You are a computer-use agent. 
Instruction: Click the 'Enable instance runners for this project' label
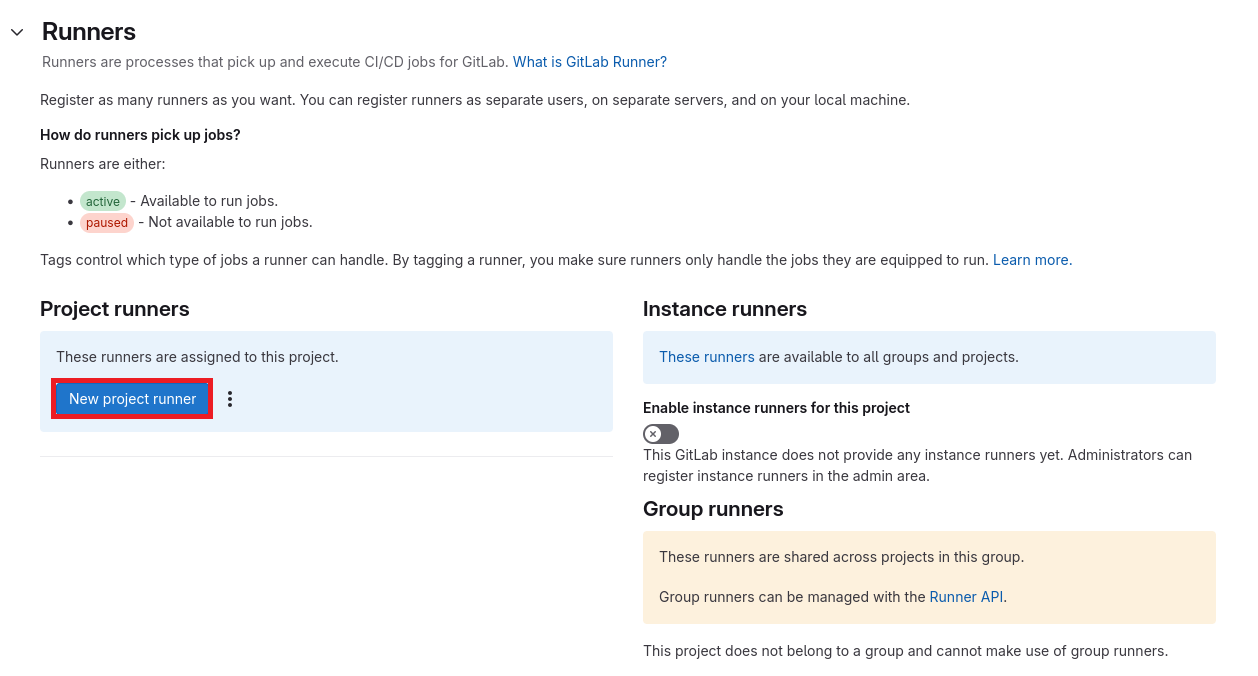tap(776, 408)
